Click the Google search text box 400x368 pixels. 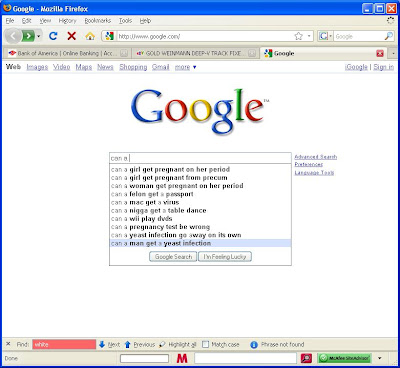200,158
